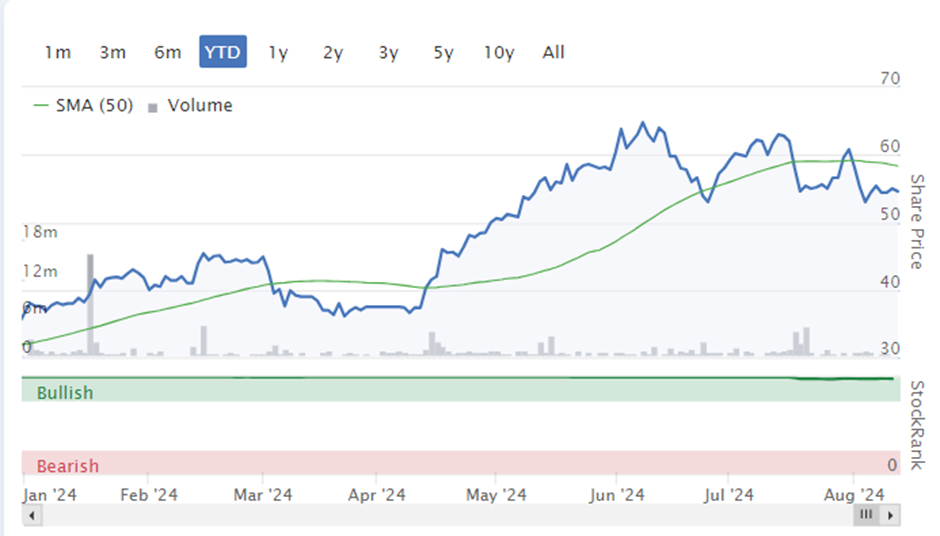Click the Jan '24 axis label

click(x=50, y=495)
